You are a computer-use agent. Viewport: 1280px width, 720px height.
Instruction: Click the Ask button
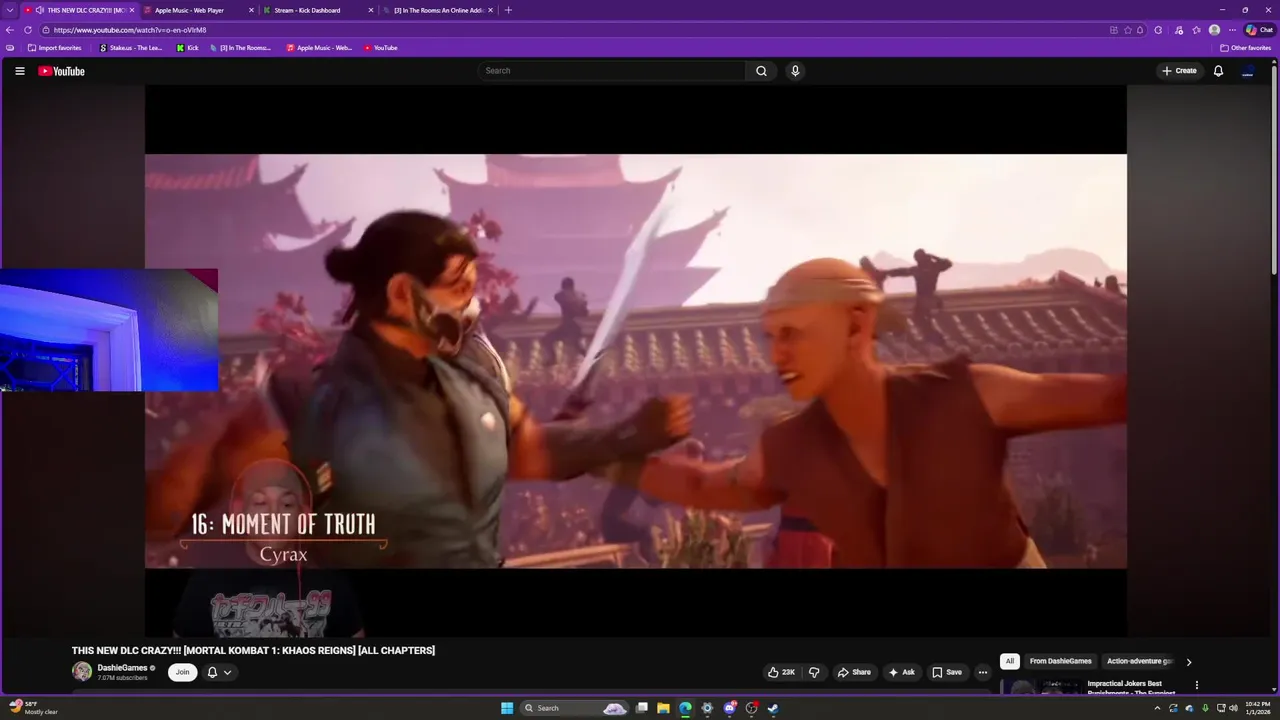(x=901, y=672)
